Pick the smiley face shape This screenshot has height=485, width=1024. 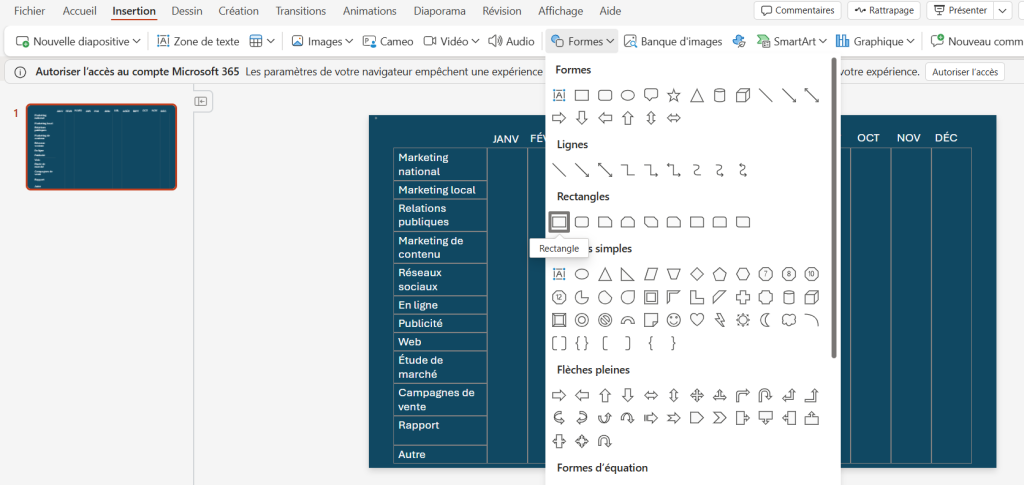pos(673,320)
